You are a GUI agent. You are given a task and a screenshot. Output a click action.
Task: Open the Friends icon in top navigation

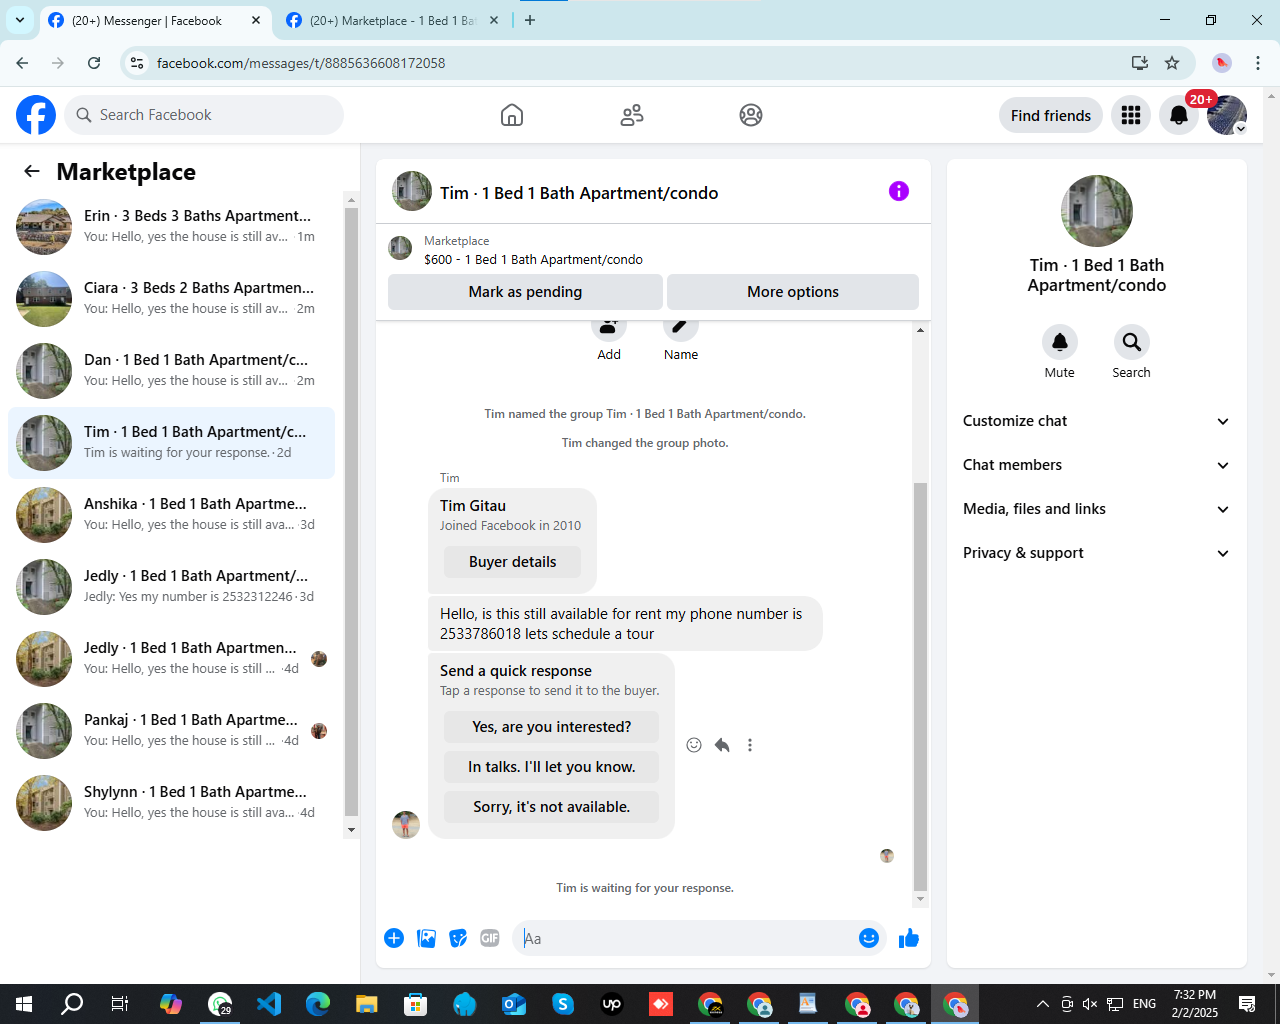point(632,115)
